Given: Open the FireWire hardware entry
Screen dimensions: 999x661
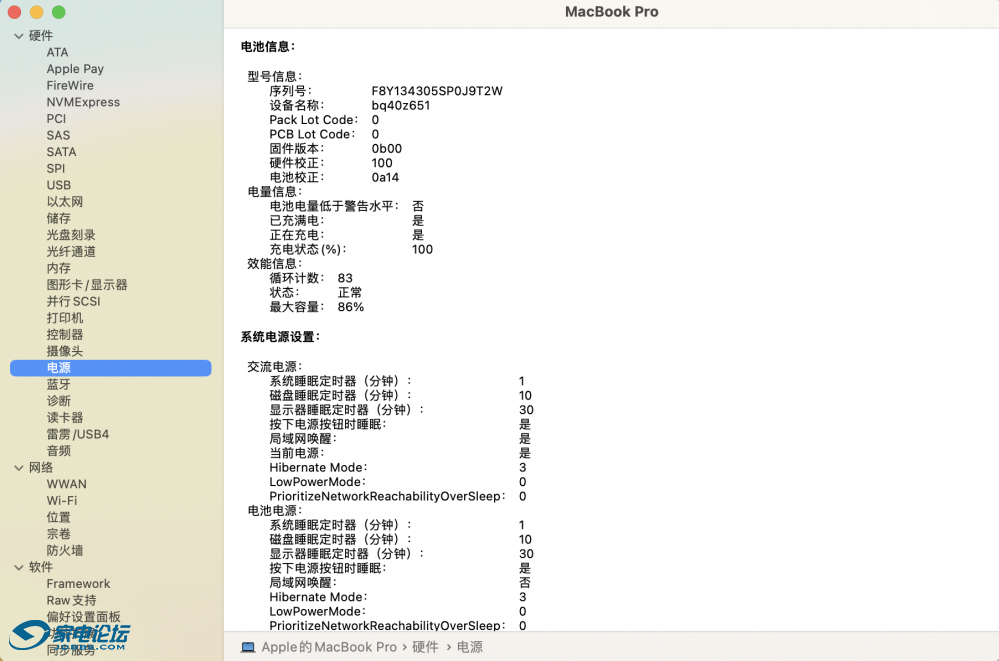Looking at the screenshot, I should click(70, 85).
